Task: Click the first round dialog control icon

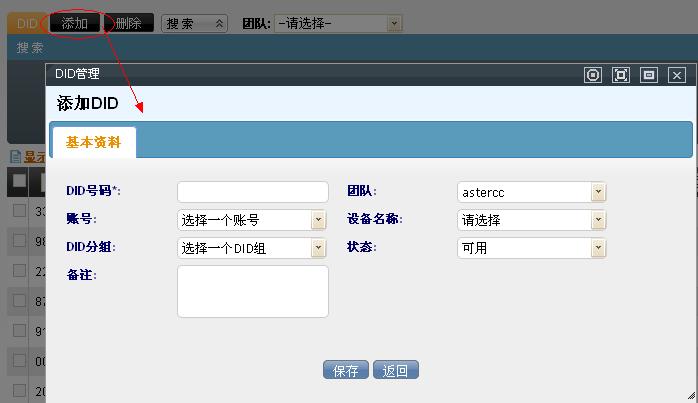Action: click(x=593, y=75)
